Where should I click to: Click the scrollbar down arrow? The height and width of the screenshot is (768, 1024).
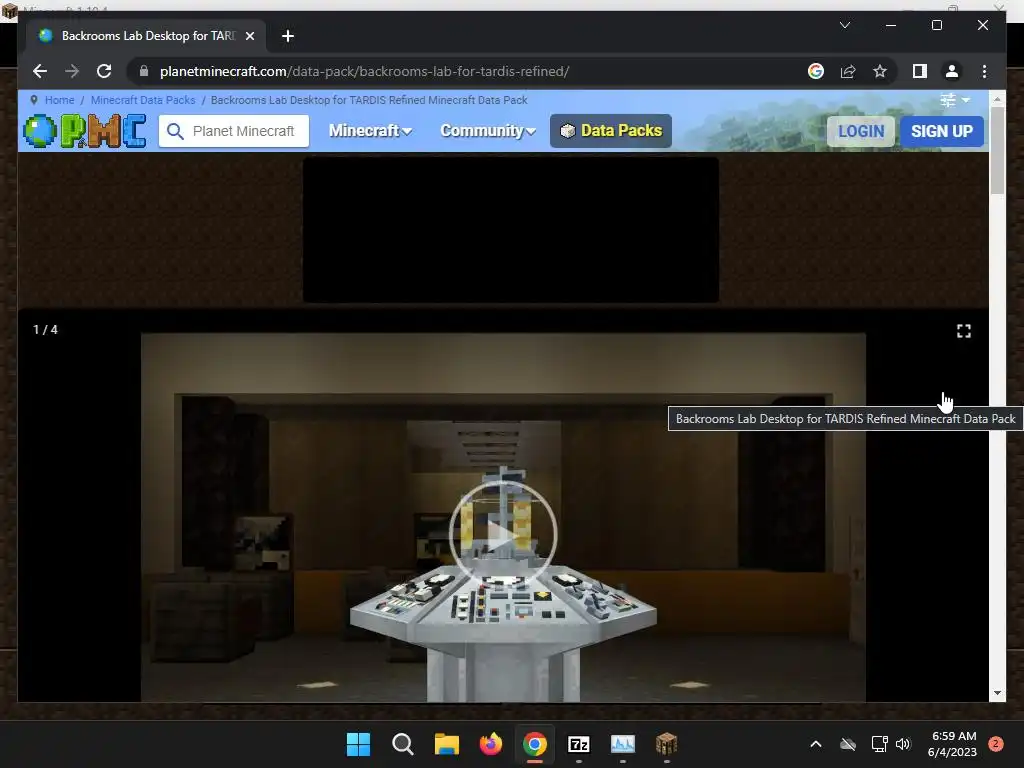[997, 693]
